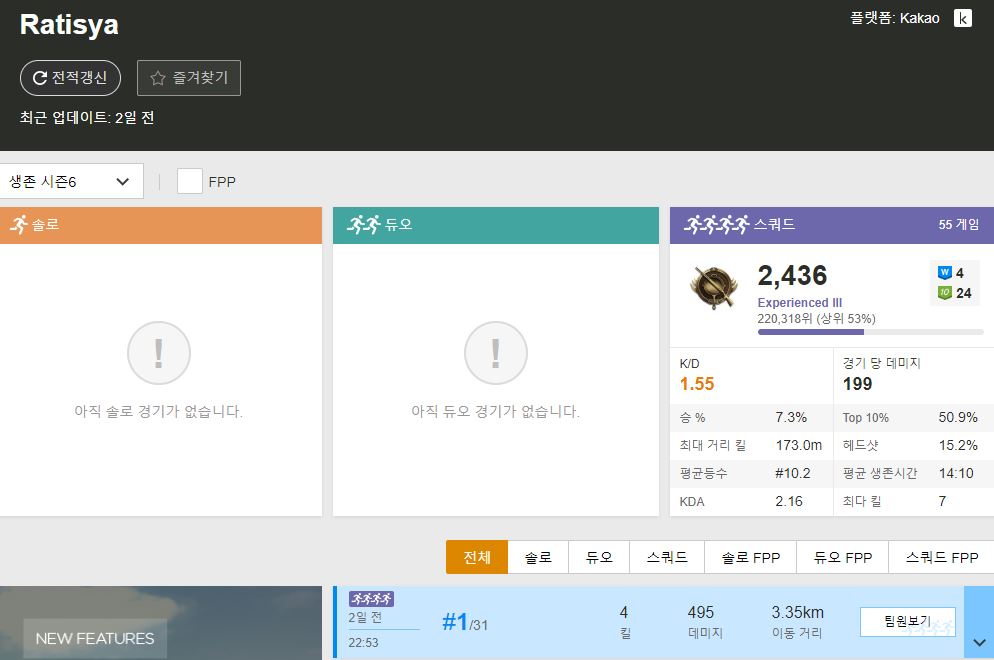The image size is (994, 660).
Task: Click the NEW FEATURES banner thumbnail
Action: pyautogui.click(x=95, y=637)
